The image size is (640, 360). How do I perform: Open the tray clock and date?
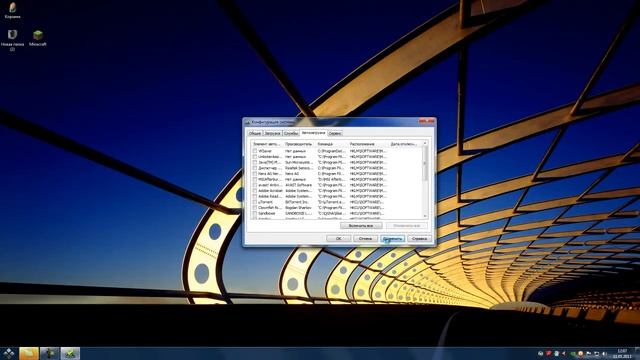coord(622,353)
